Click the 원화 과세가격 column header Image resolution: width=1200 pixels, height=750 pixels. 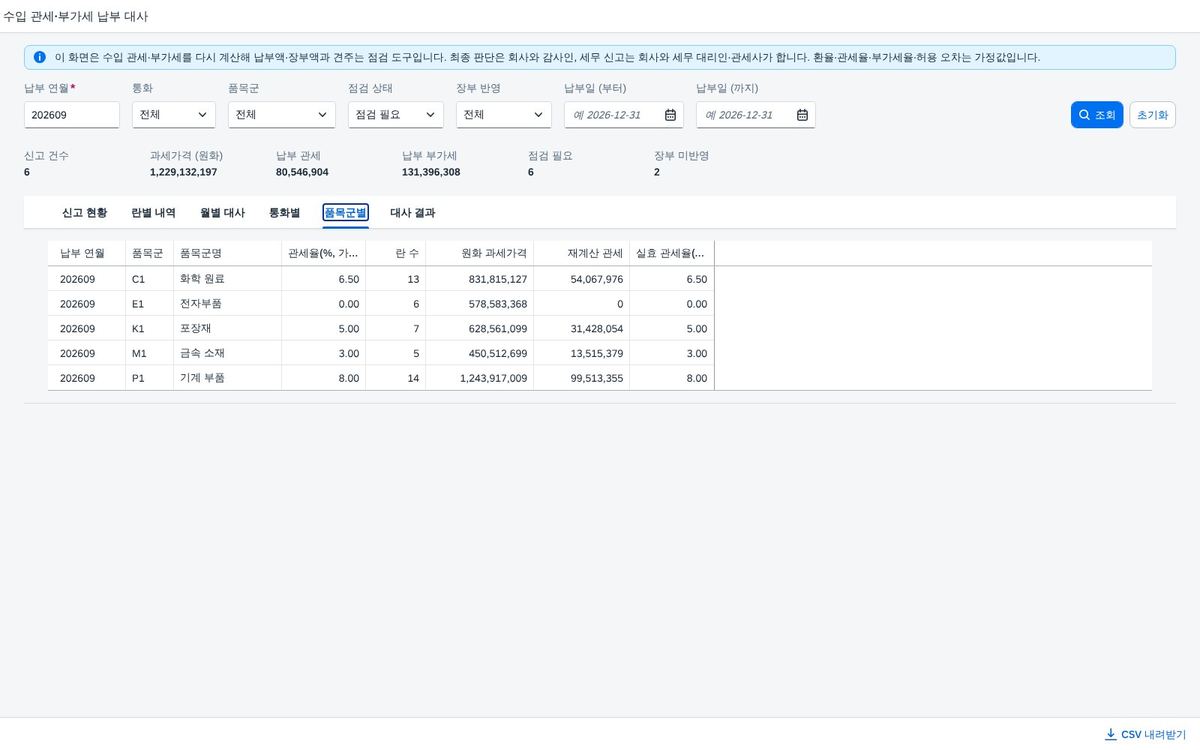pos(479,253)
